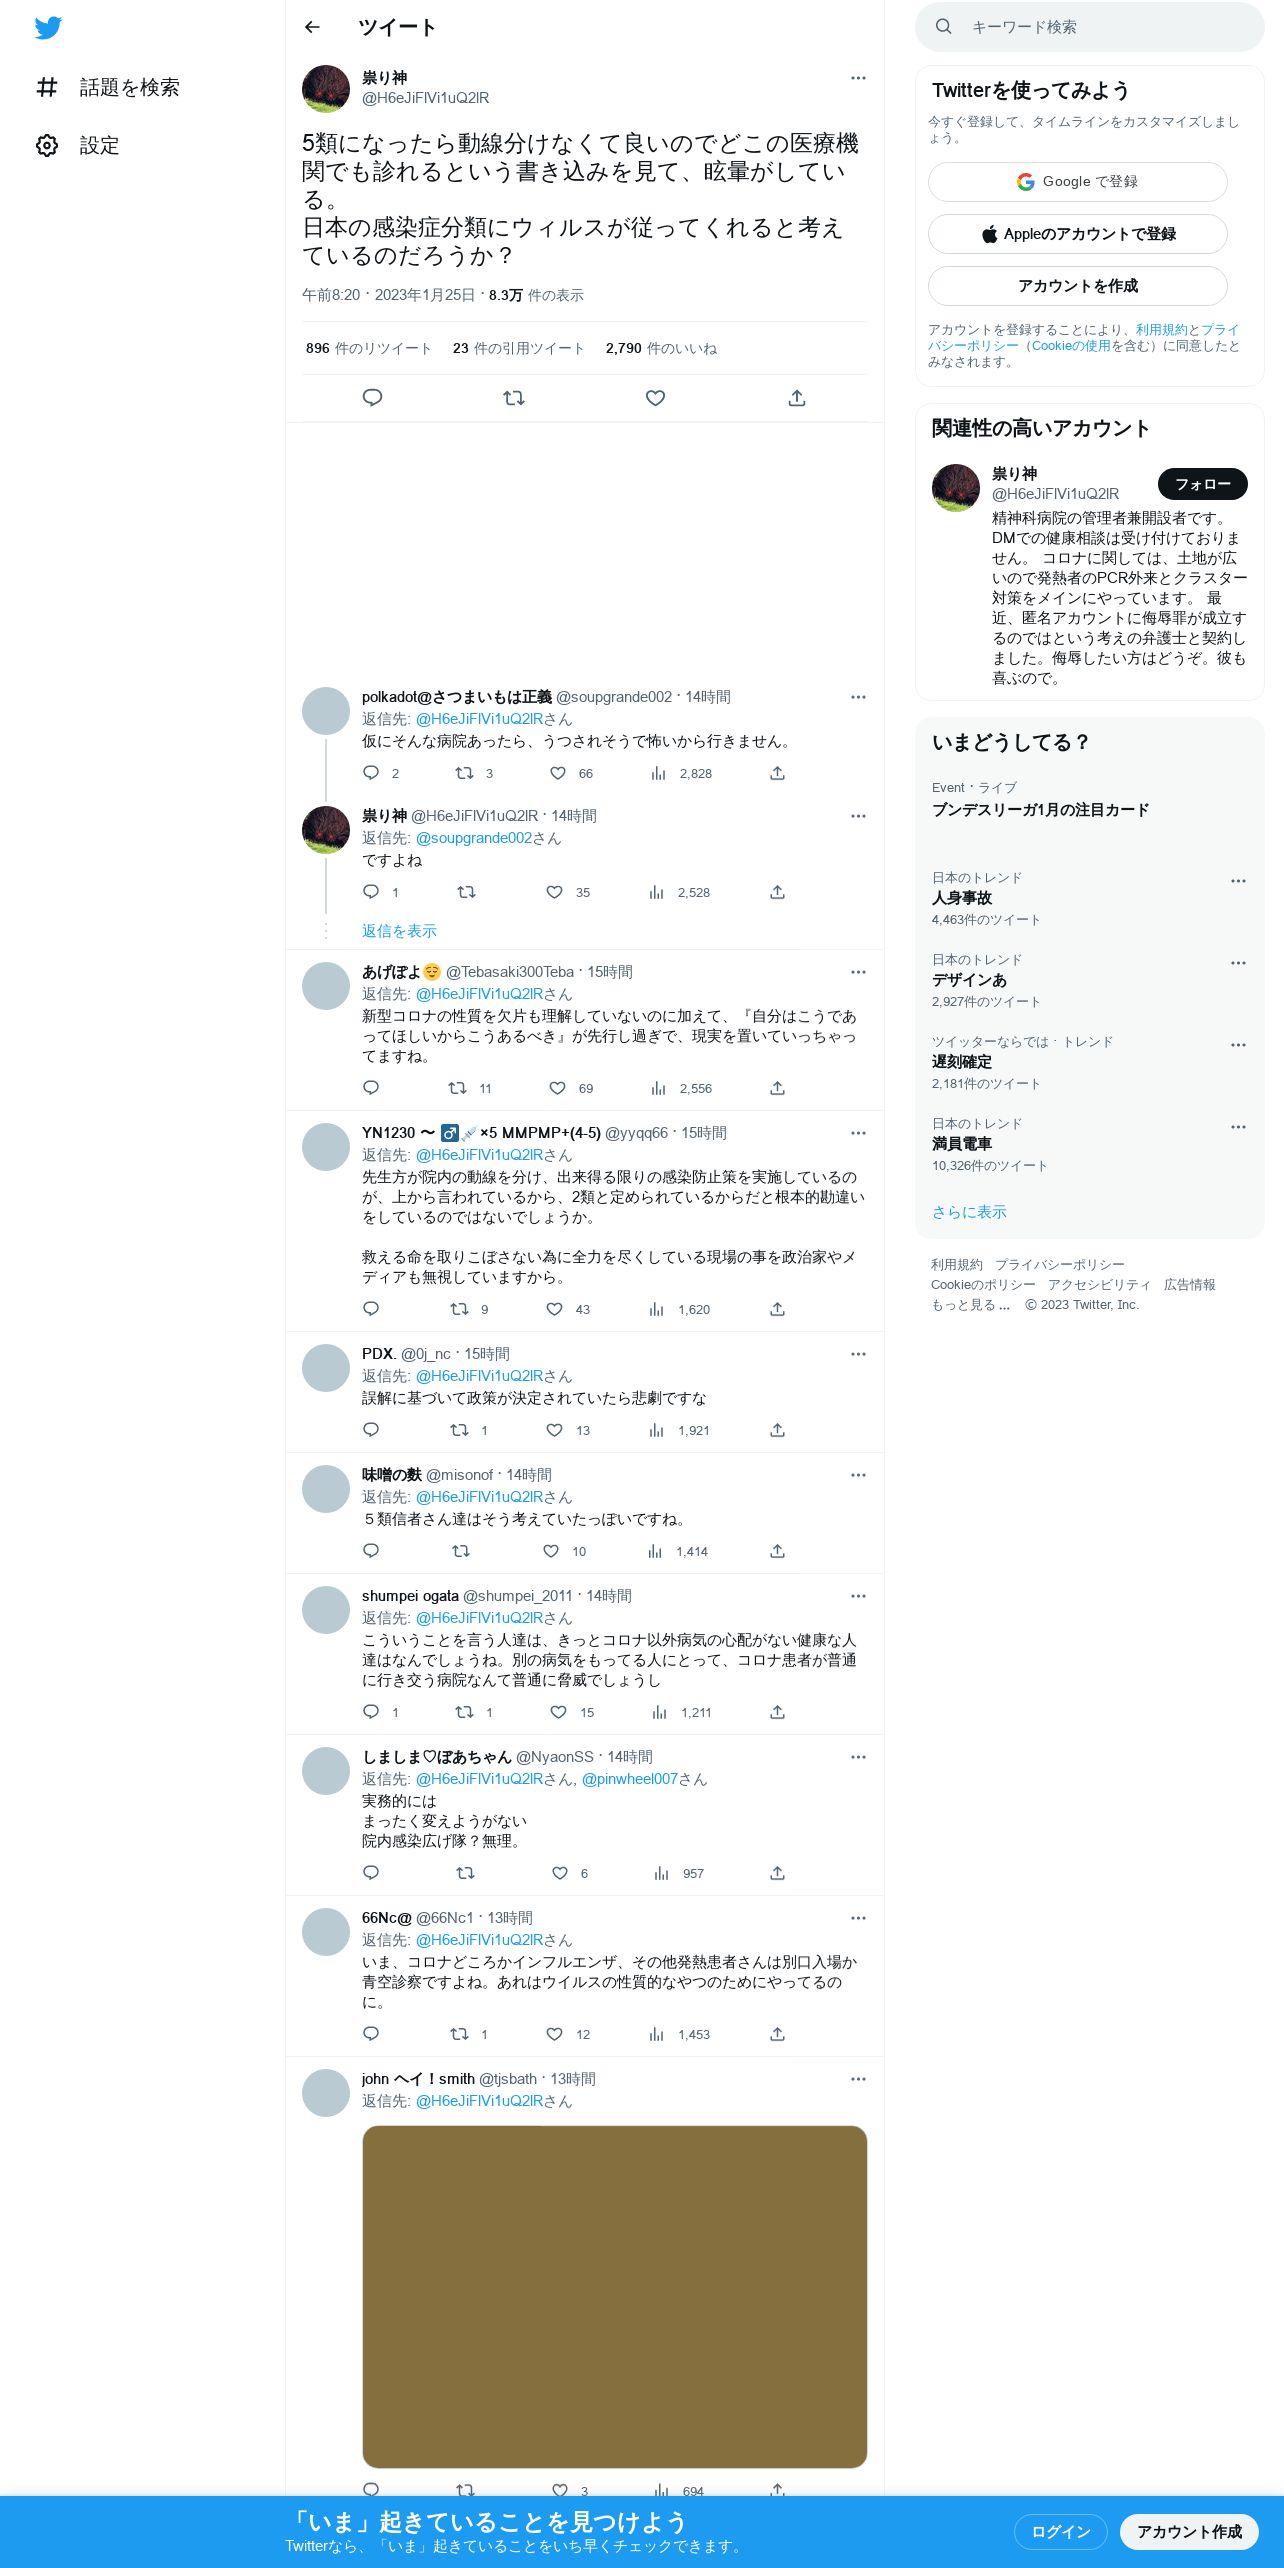Expand hidden replies with 返信を表示

[x=399, y=931]
